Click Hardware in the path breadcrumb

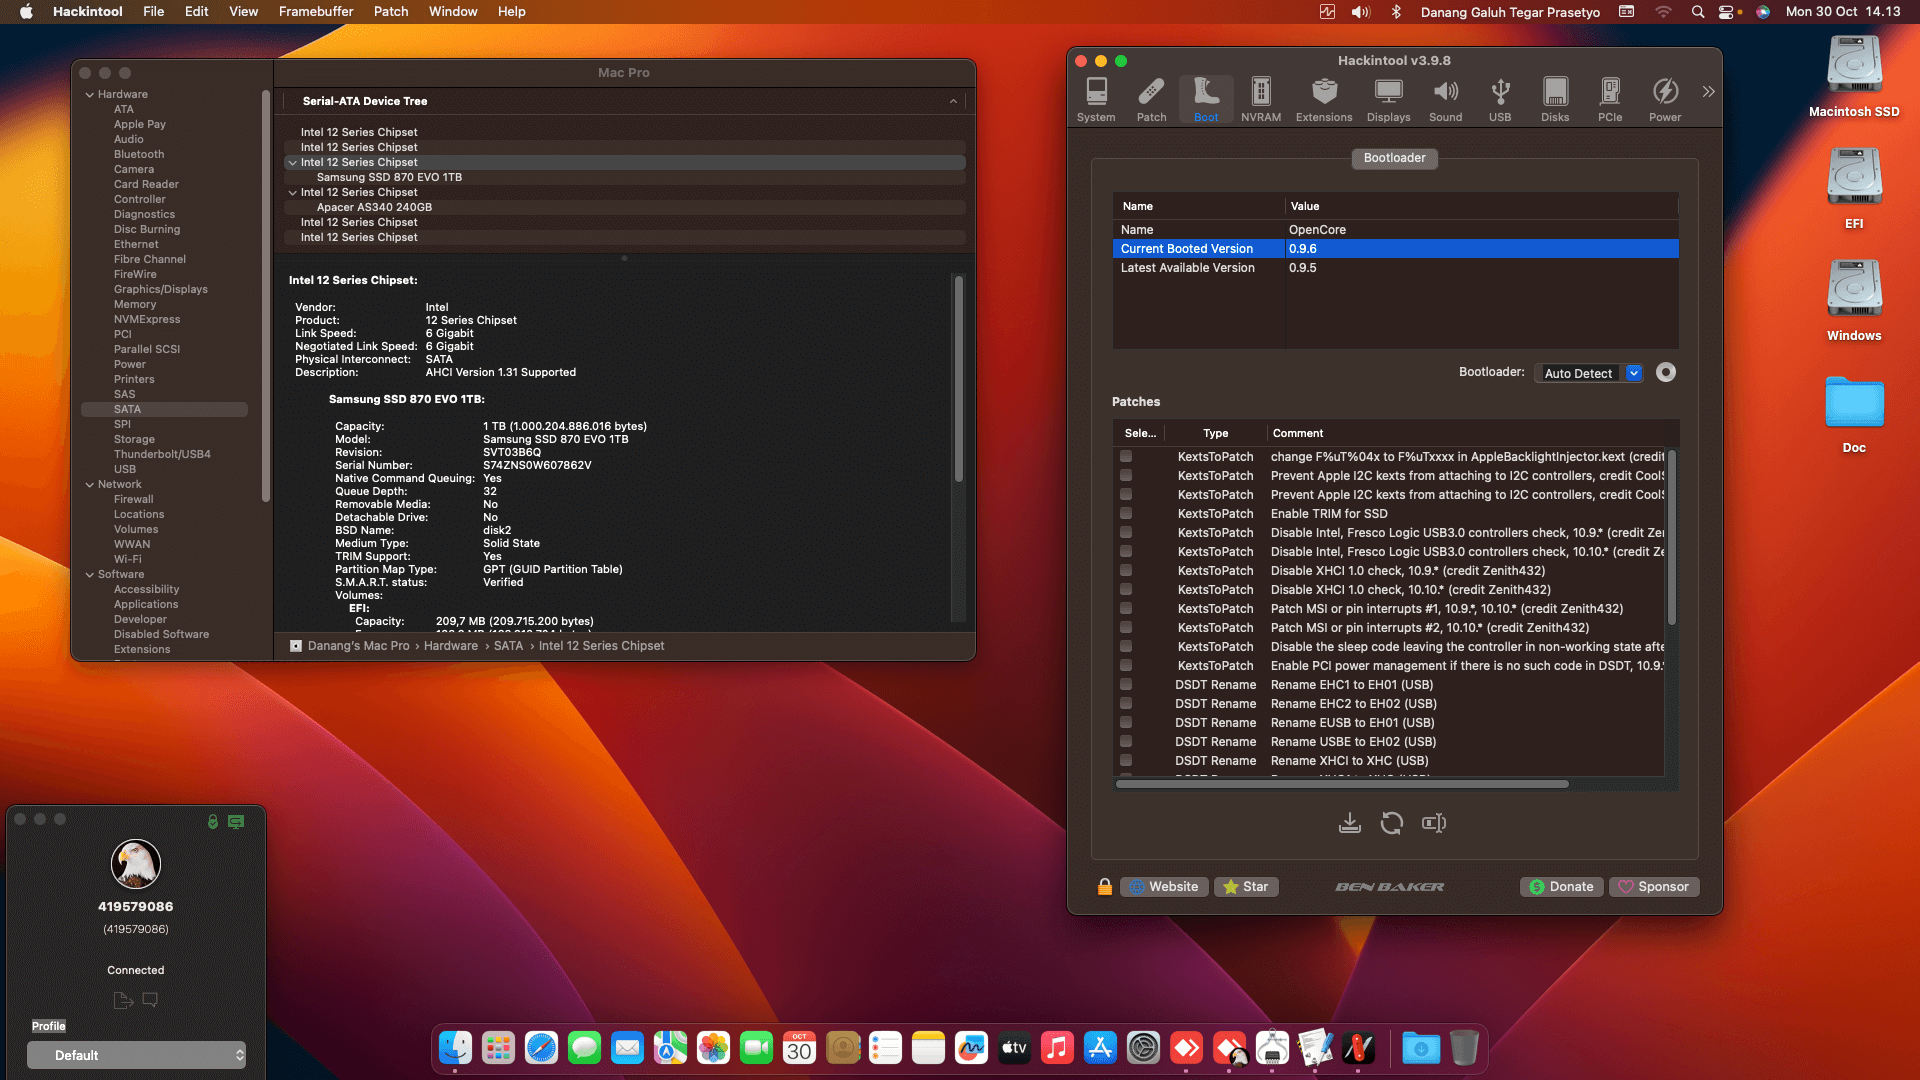point(451,646)
